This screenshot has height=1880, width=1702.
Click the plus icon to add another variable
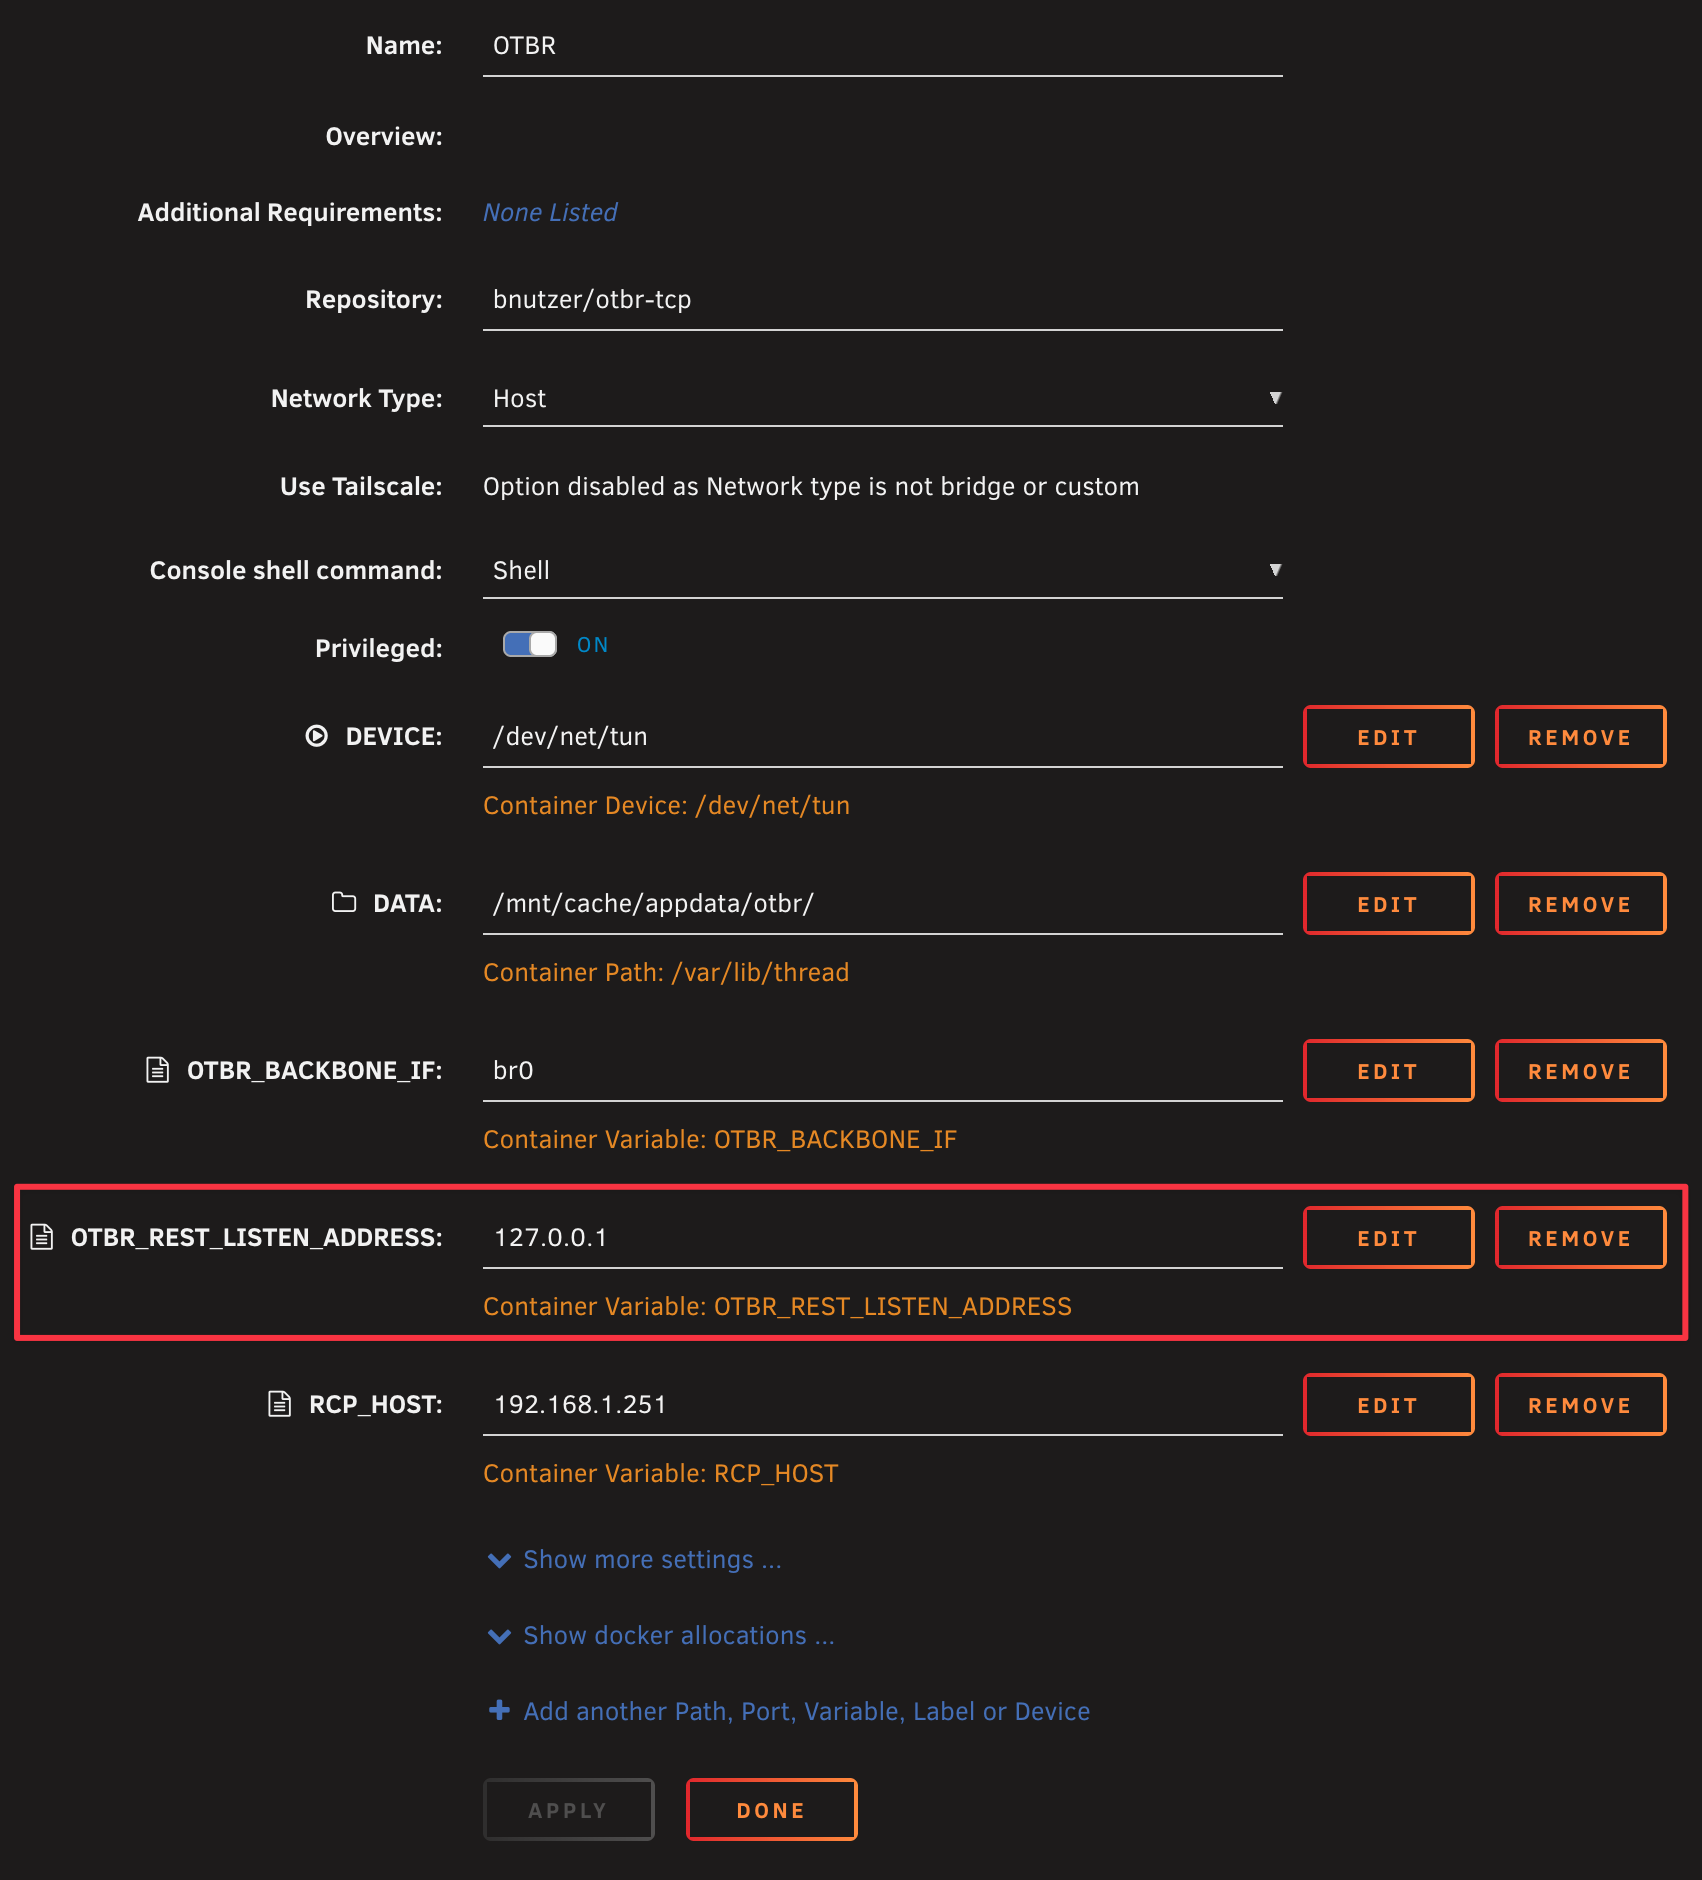499,1711
